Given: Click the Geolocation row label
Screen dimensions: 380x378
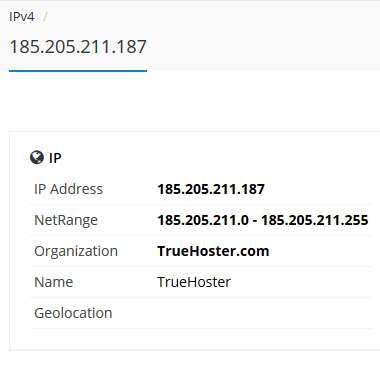Looking at the screenshot, I should click(x=73, y=313).
